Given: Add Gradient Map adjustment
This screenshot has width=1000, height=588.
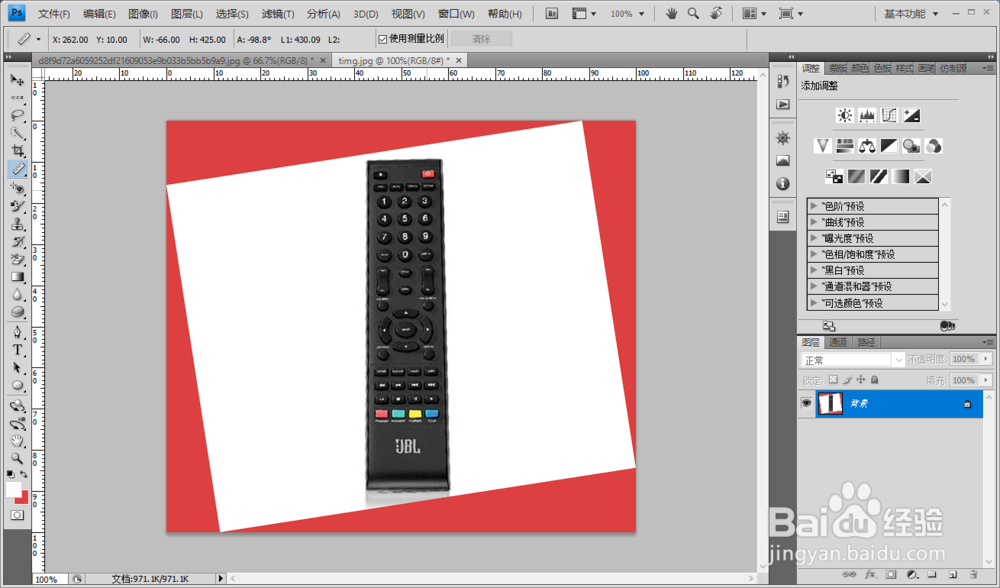Looking at the screenshot, I should (901, 176).
